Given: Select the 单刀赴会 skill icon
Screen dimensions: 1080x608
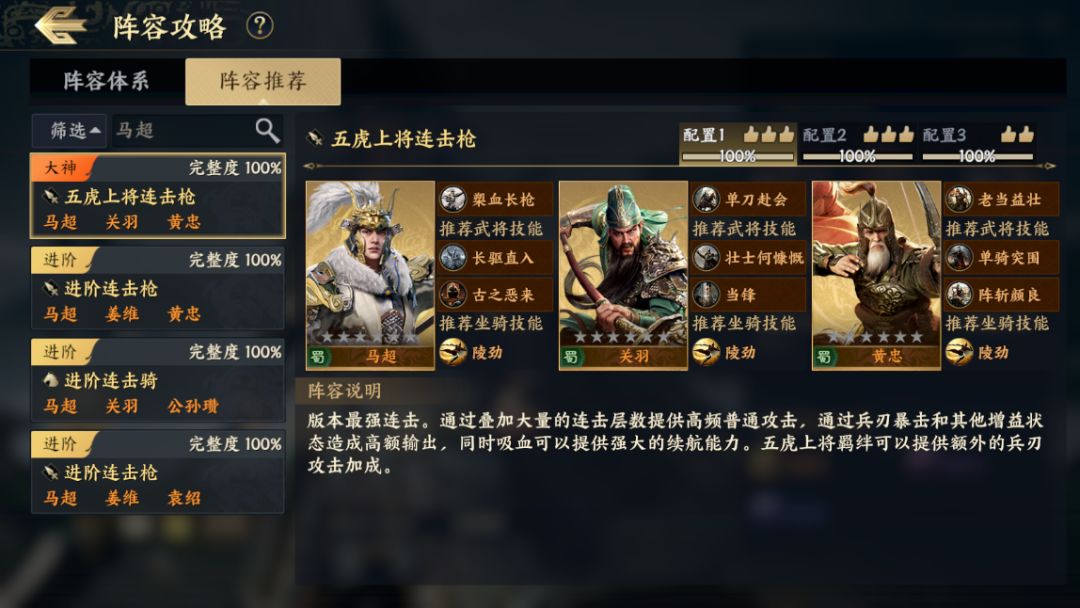Looking at the screenshot, I should [x=705, y=200].
